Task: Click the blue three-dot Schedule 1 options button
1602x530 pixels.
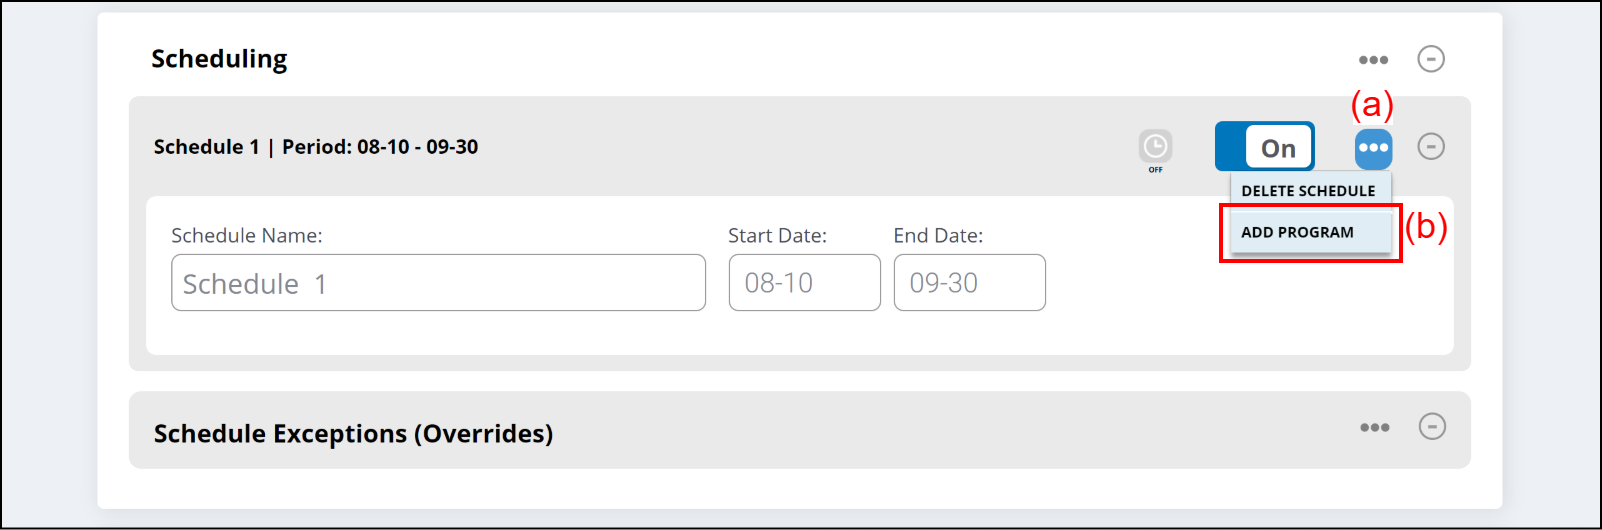Action: (x=1373, y=148)
